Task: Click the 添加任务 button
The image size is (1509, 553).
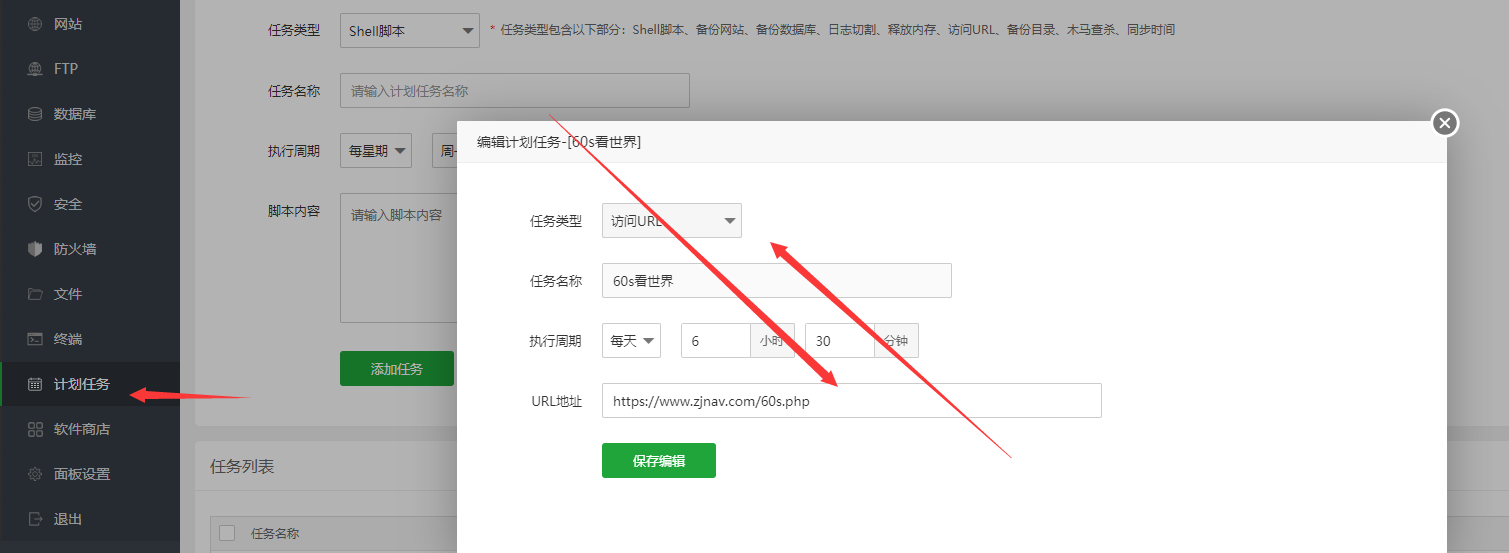Action: coord(397,369)
